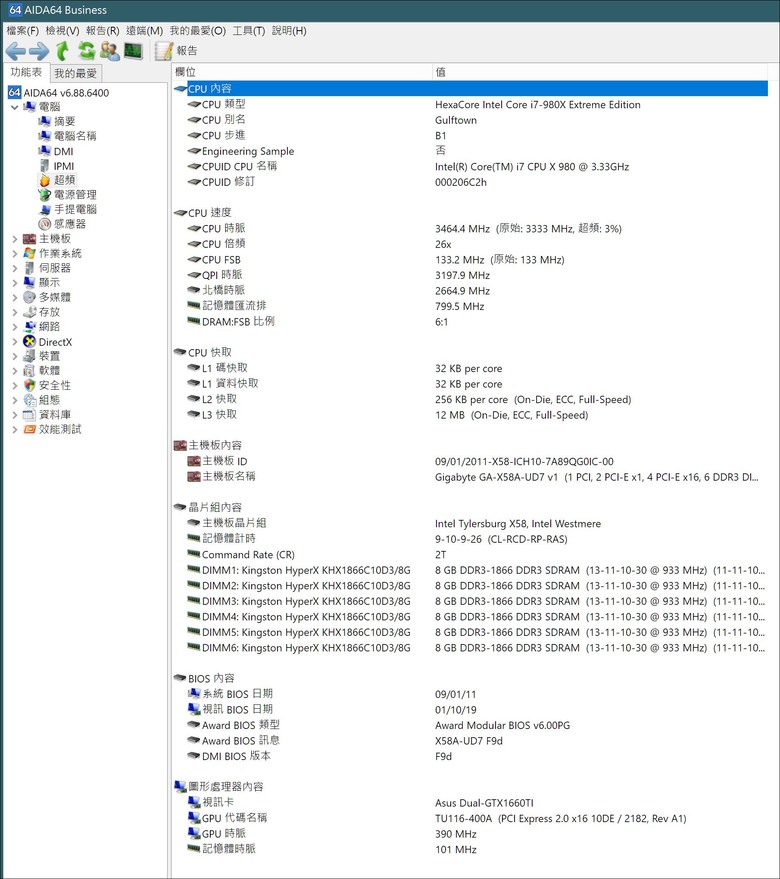Select the 電腦名稱 tree item
This screenshot has height=879, width=780.
67,136
